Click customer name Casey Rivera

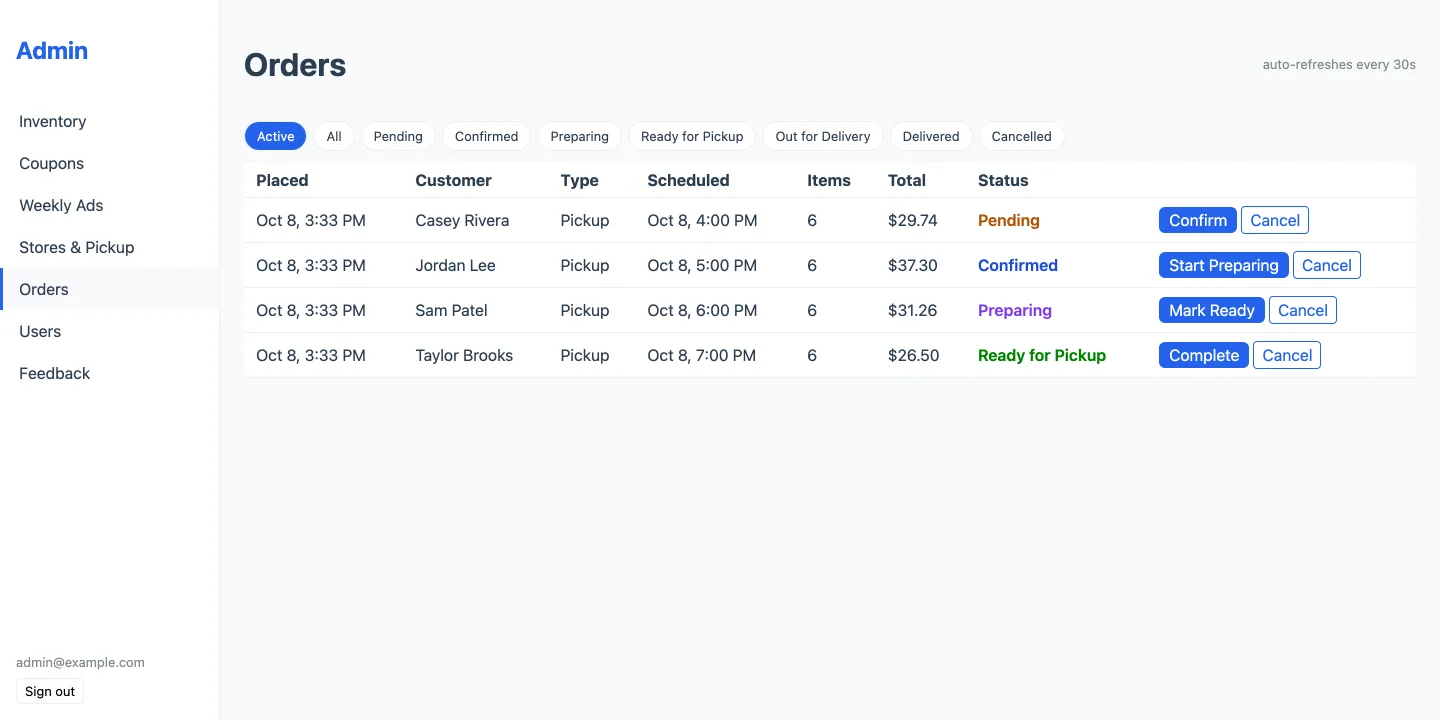coord(462,220)
